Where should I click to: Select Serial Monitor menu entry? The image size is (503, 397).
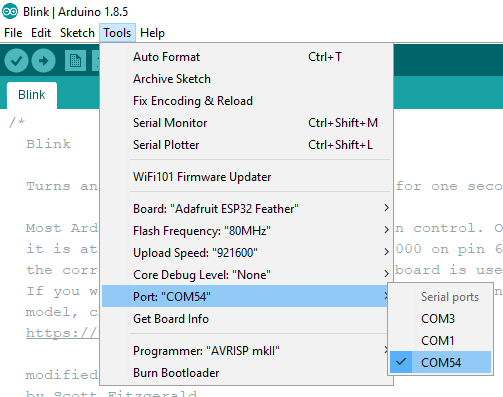tap(246, 123)
